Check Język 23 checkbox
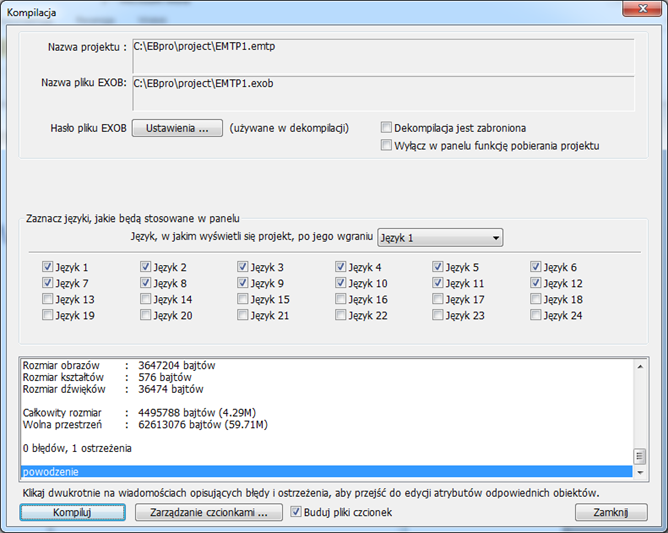Image resolution: width=668 pixels, height=533 pixels. point(438,315)
